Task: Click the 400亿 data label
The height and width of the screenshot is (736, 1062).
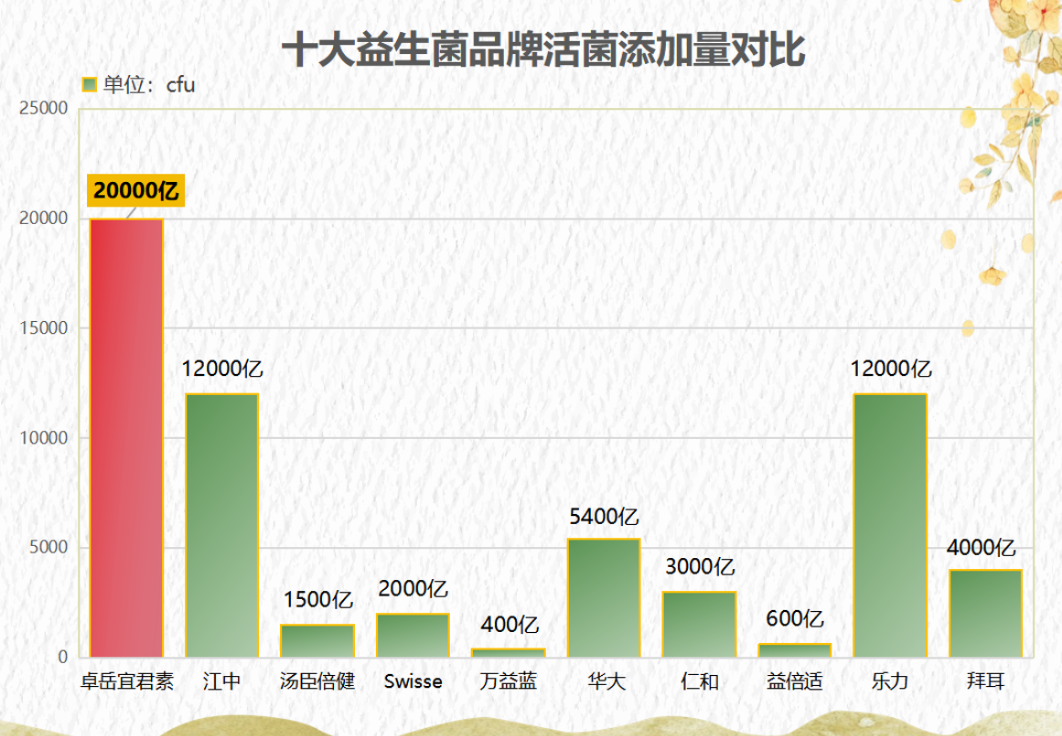Action: pyautogui.click(x=509, y=624)
